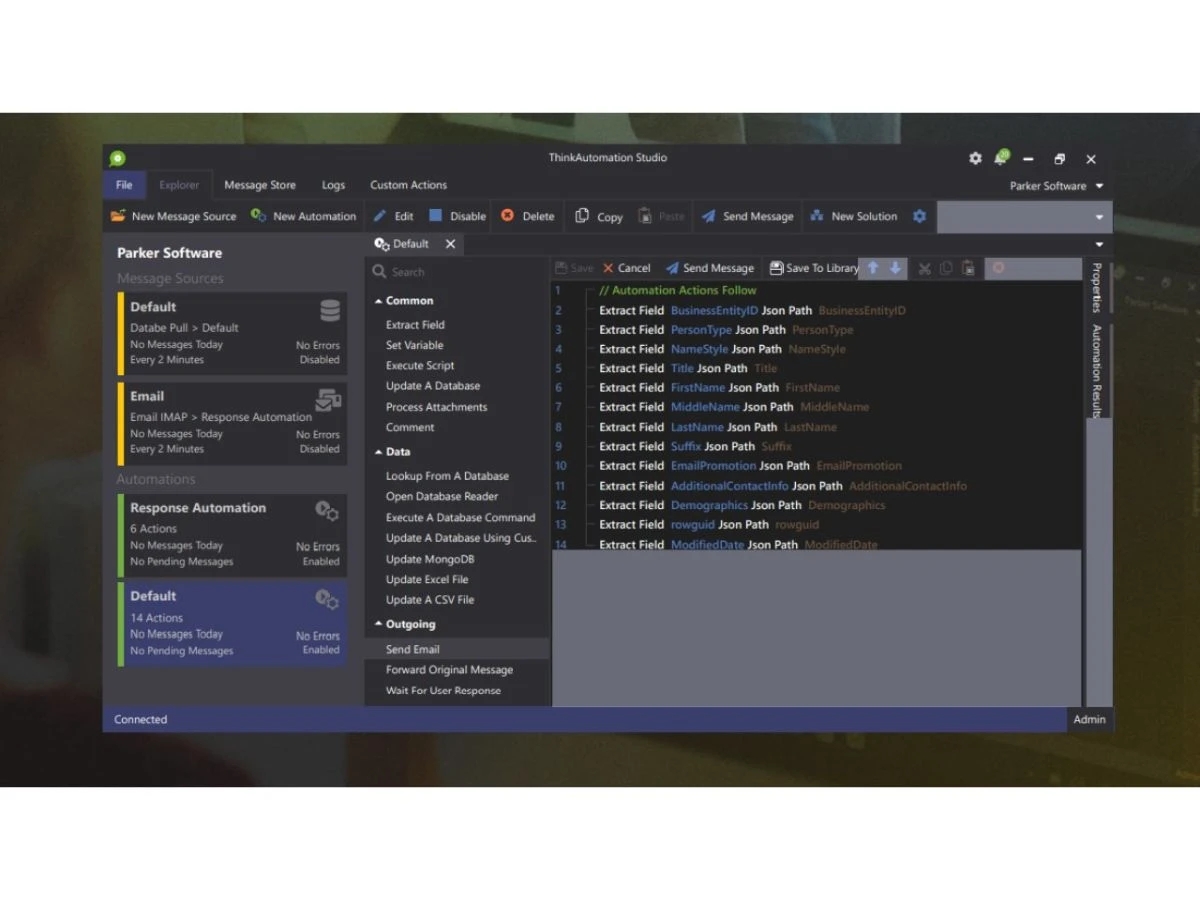Image resolution: width=1200 pixels, height=900 pixels.
Task: Select Lookup From A Database action
Action: (447, 476)
